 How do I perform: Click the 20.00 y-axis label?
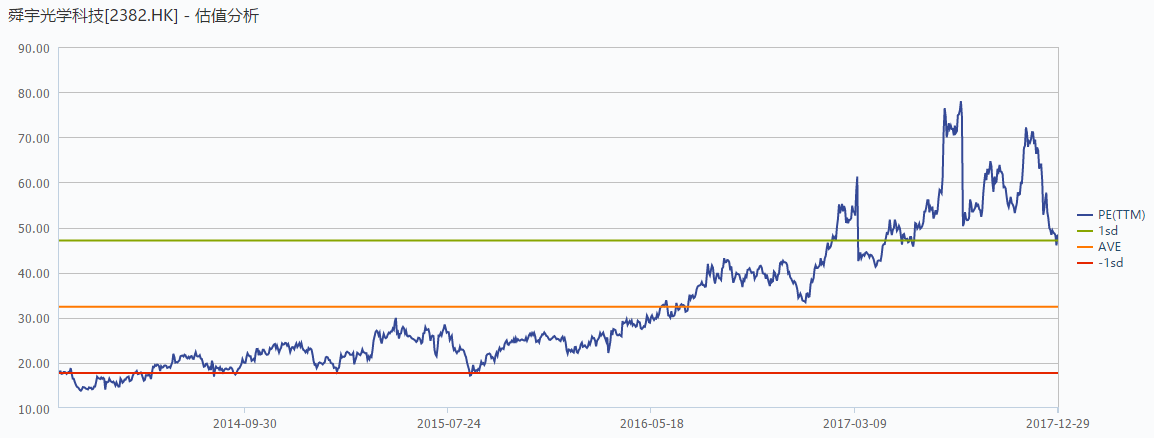[x=33, y=363]
